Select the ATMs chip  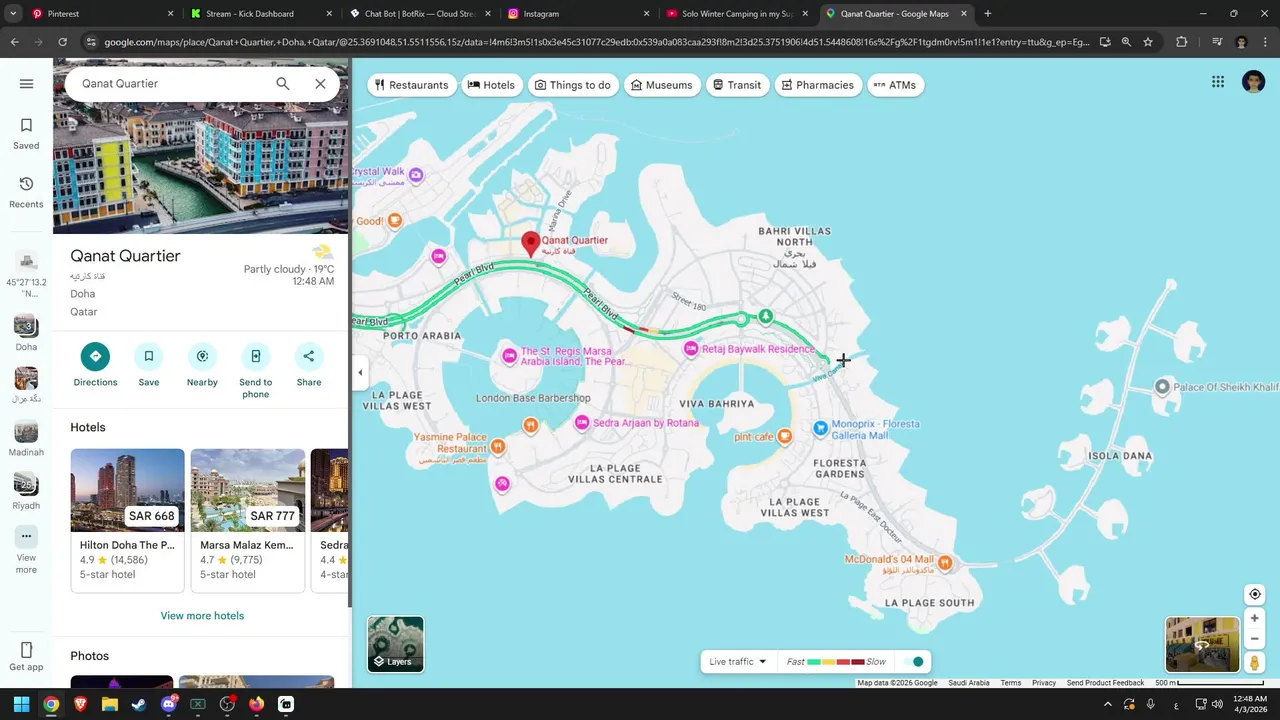(895, 85)
